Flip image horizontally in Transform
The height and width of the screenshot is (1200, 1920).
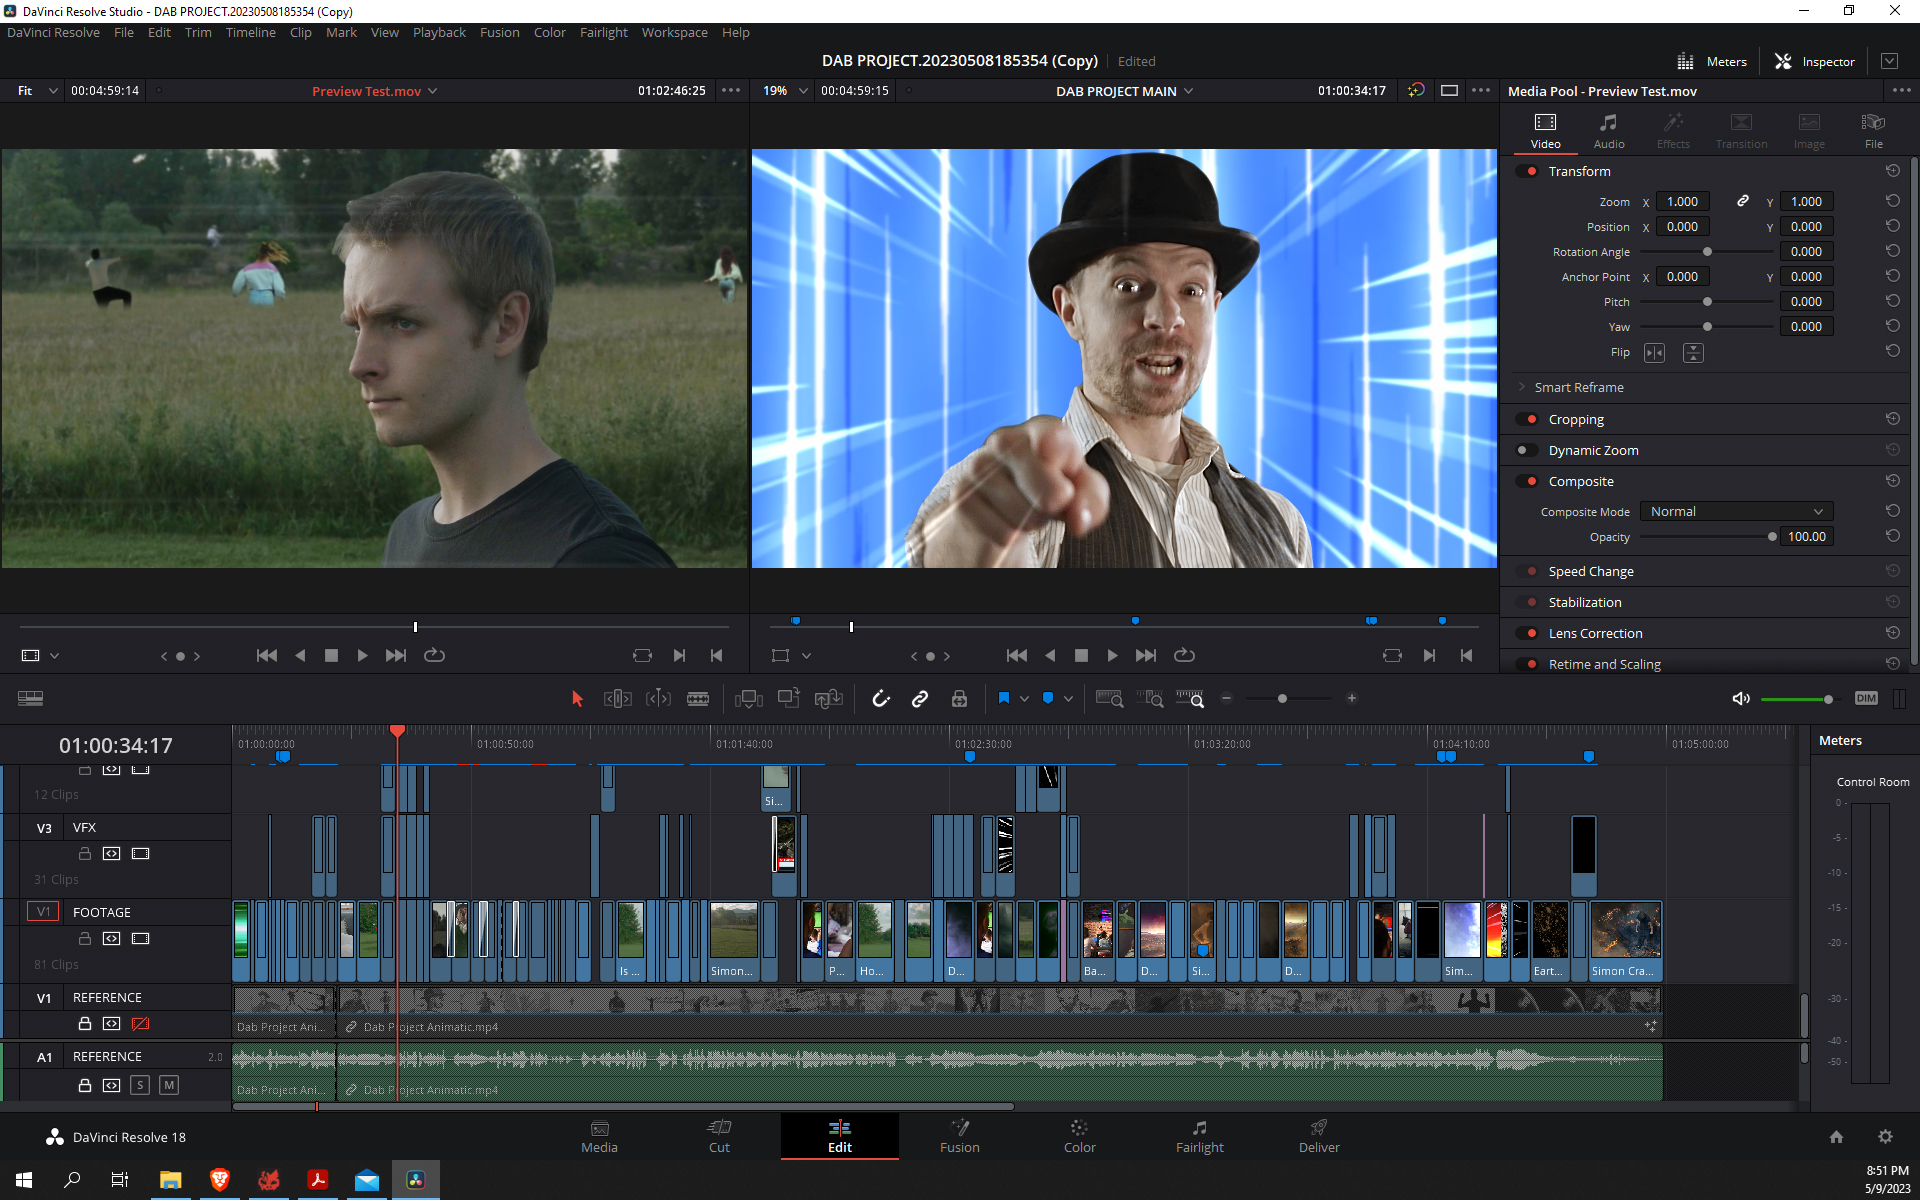click(x=1654, y=353)
